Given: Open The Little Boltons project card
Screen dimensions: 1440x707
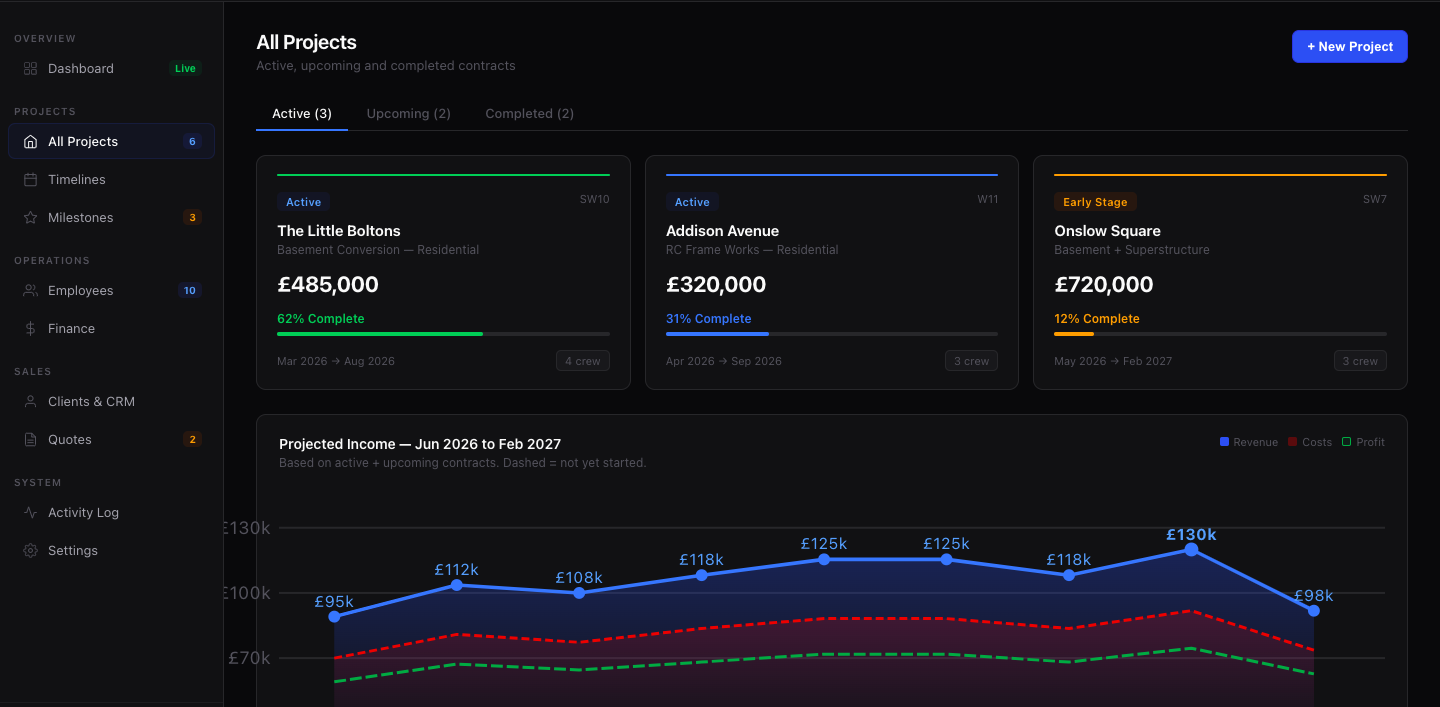Looking at the screenshot, I should pyautogui.click(x=443, y=272).
